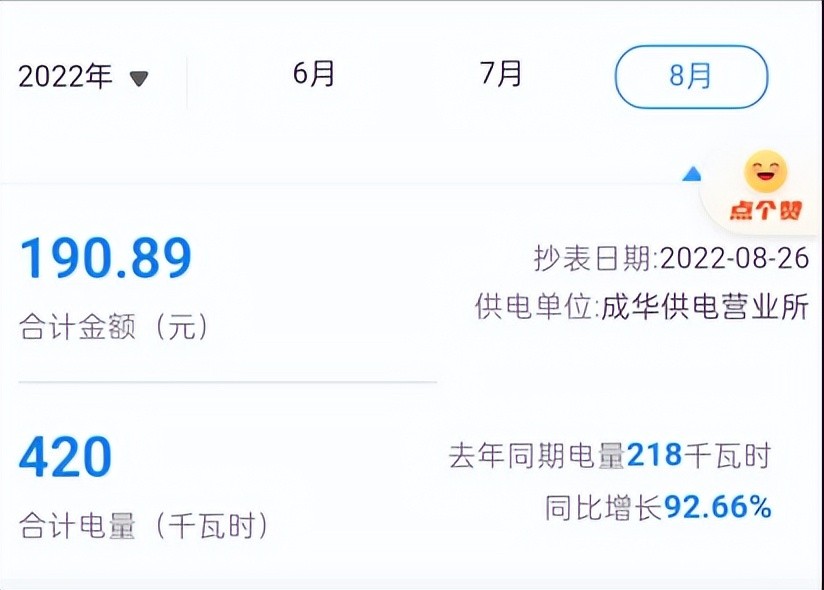Switch to the 7月 tab
This screenshot has width=824, height=590.
(501, 75)
